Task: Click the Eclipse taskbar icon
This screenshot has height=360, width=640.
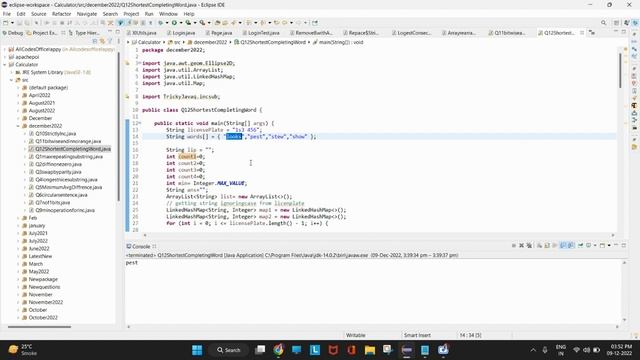Action: (x=407, y=350)
